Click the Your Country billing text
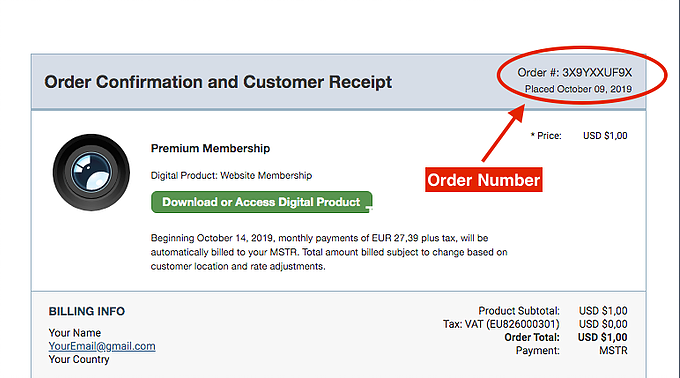680x378 pixels. coord(79,359)
